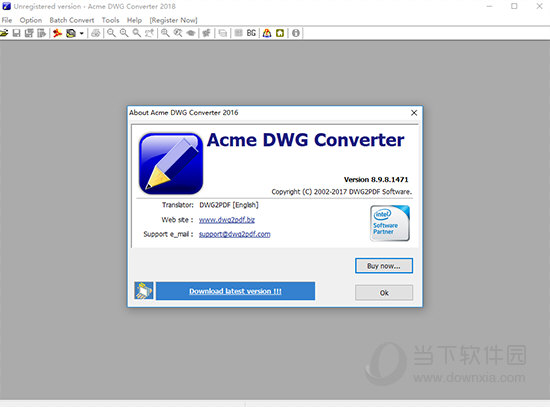
Task: Maximize the main application window
Action: pyautogui.click(x=514, y=6)
